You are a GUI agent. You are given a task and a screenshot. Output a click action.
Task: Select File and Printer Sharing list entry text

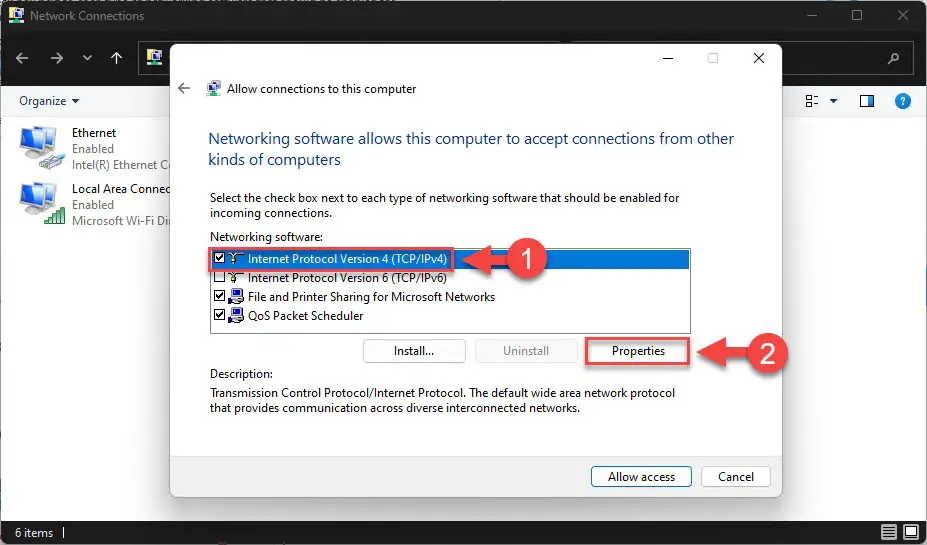371,297
